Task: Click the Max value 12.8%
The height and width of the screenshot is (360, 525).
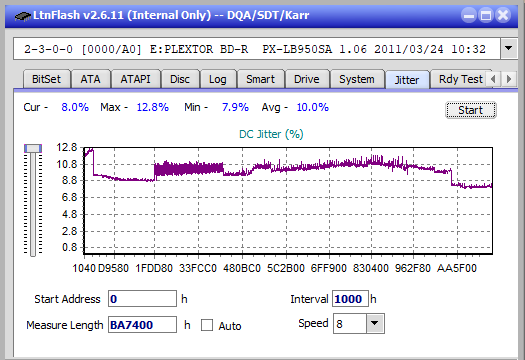Action: [152, 107]
